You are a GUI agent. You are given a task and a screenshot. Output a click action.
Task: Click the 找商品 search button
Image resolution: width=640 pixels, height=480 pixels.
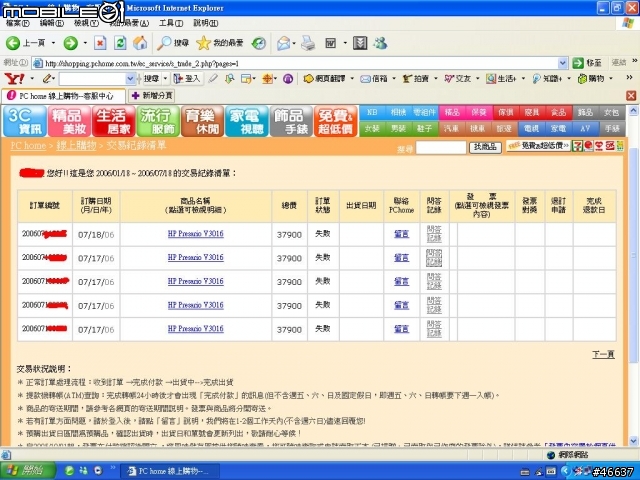click(x=485, y=147)
